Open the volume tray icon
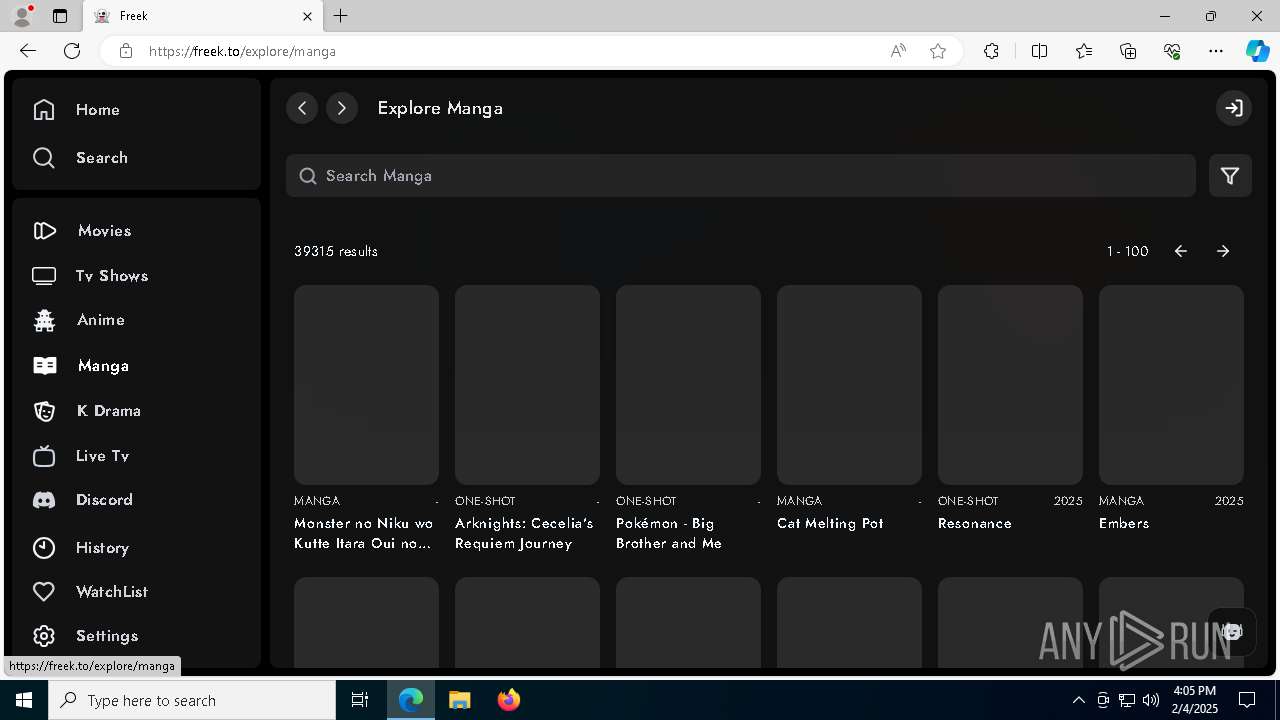Viewport: 1280px width, 720px height. coord(1151,700)
